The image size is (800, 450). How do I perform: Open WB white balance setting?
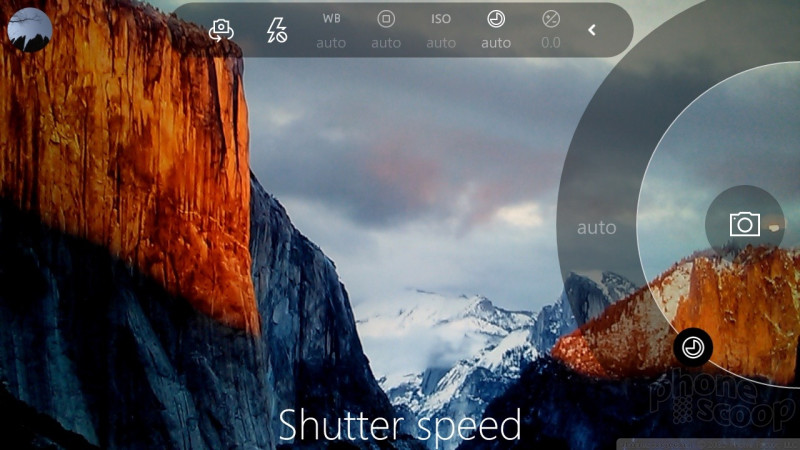[331, 30]
